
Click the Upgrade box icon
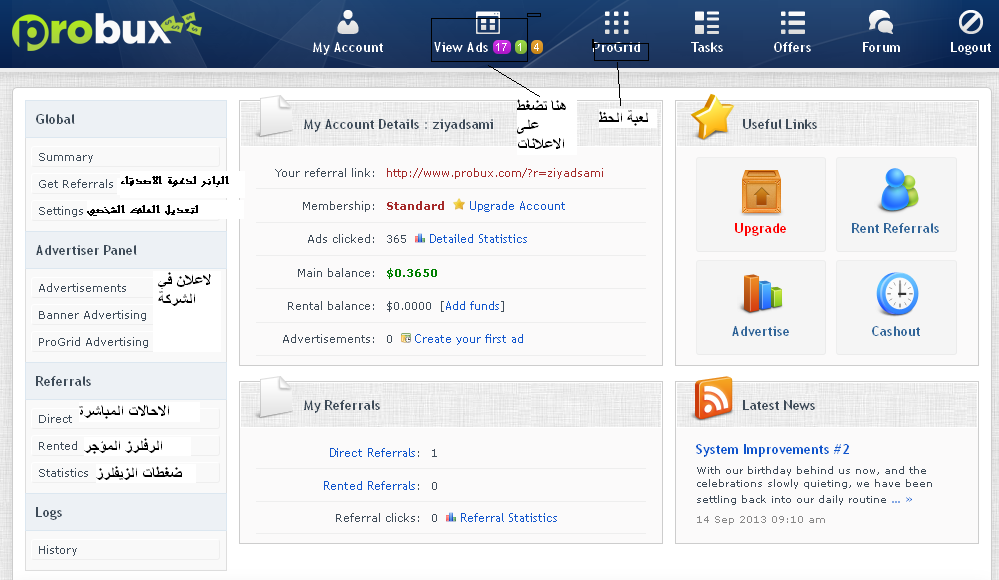click(761, 191)
